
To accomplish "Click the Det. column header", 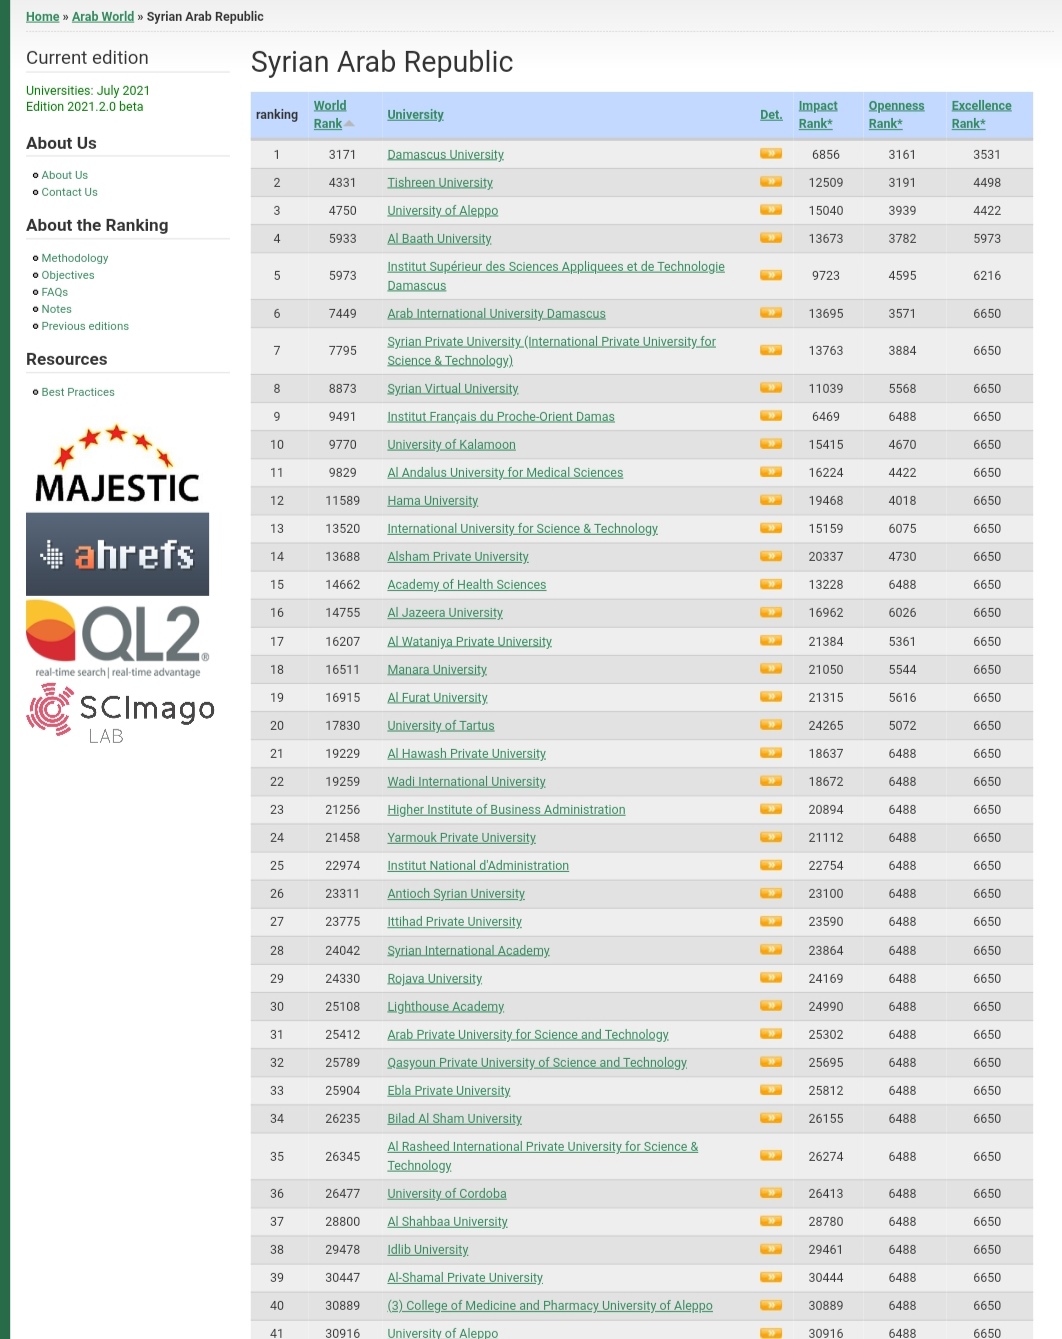I will point(771,115).
